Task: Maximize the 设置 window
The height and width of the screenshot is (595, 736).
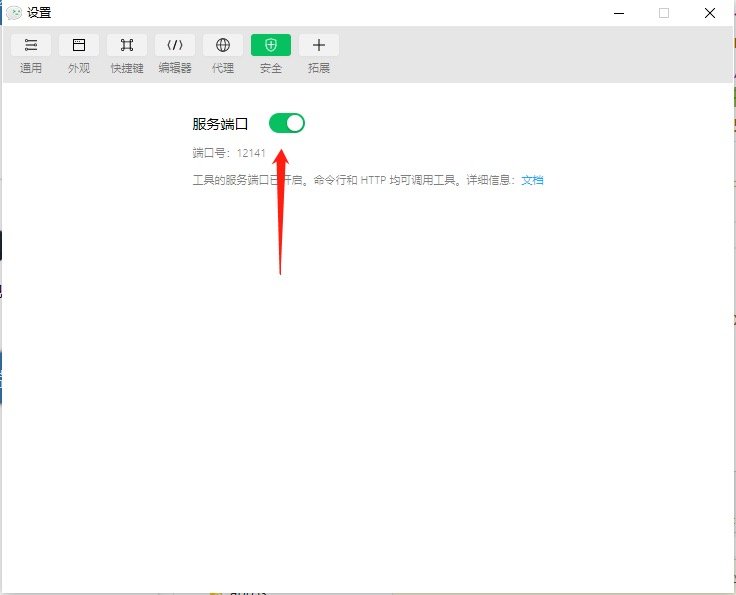Action: click(664, 13)
